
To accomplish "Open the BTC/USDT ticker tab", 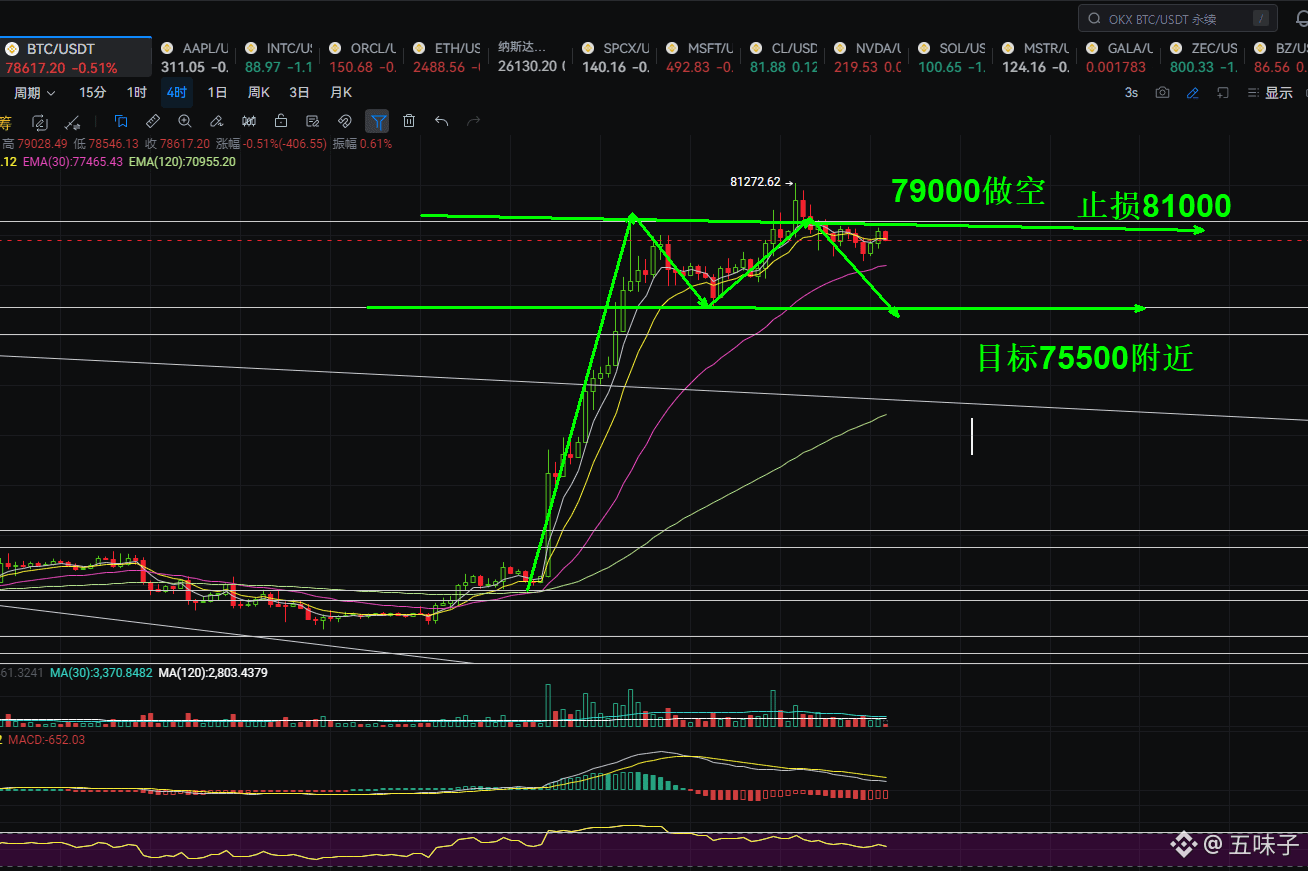I will click(x=75, y=57).
